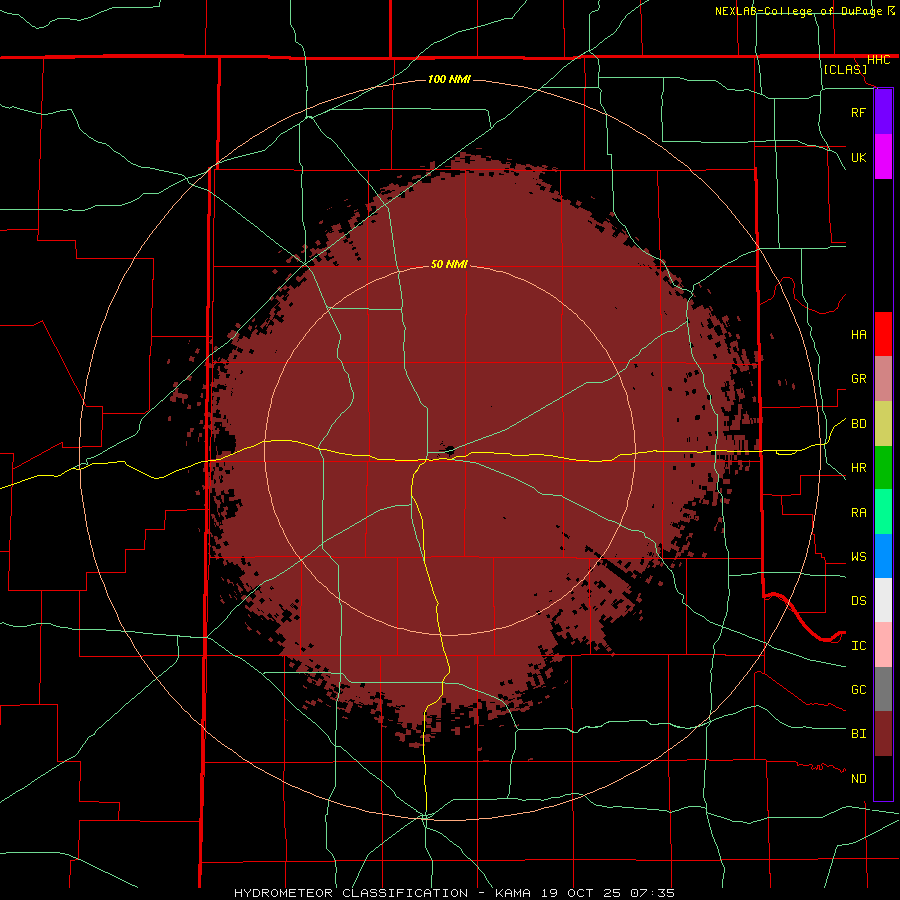Click the UK magenta legend swatch

point(883,157)
